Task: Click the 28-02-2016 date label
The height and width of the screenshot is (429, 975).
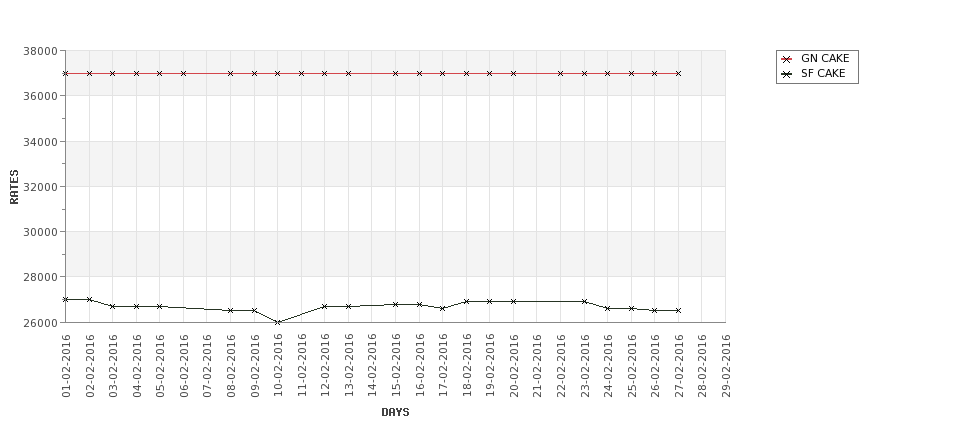Action: pyautogui.click(x=703, y=366)
